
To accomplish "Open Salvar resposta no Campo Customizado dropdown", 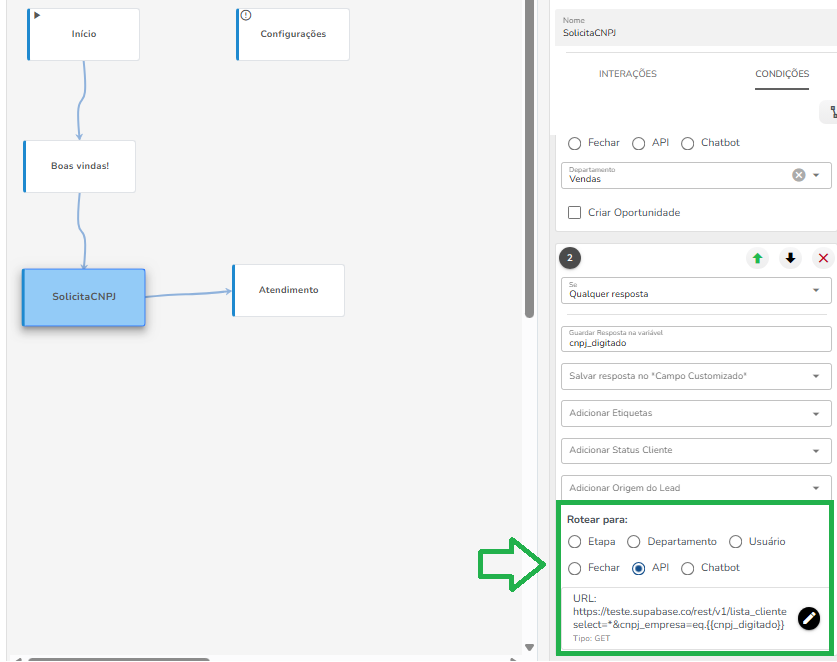I will pos(696,376).
